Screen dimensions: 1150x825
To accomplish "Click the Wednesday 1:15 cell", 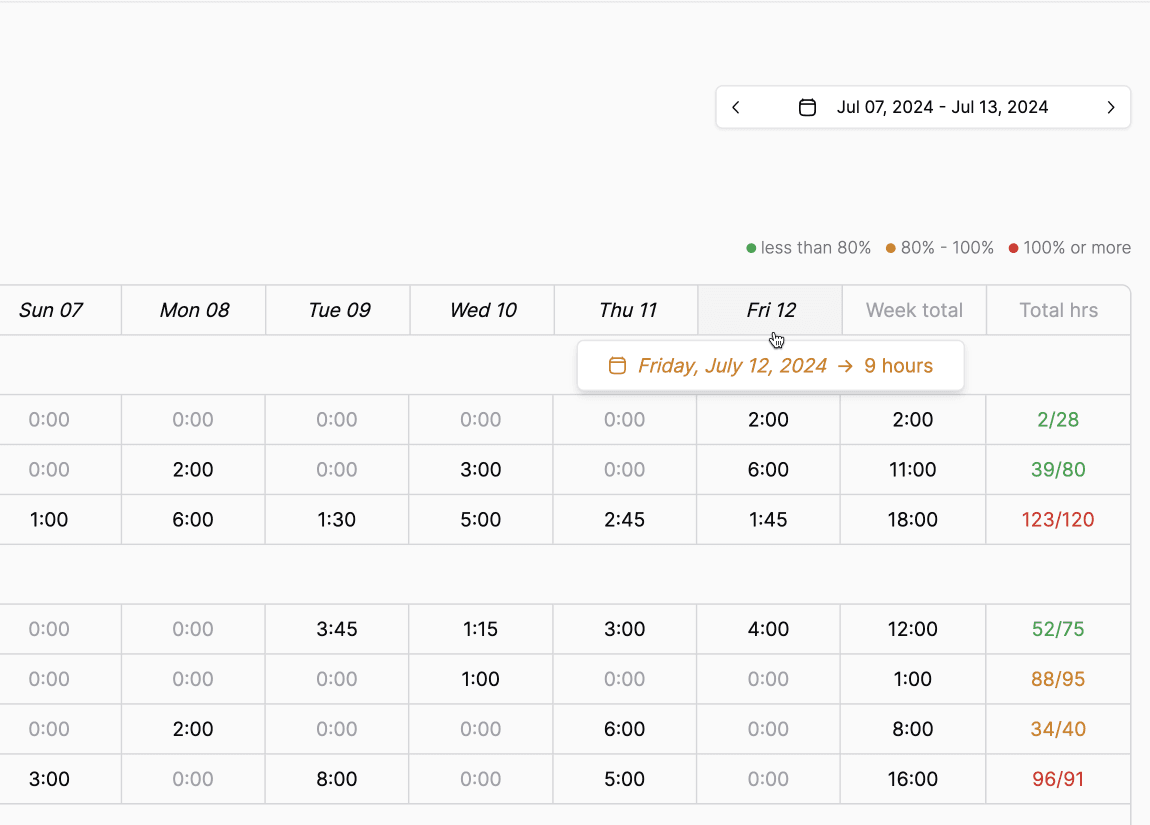I will pos(480,628).
